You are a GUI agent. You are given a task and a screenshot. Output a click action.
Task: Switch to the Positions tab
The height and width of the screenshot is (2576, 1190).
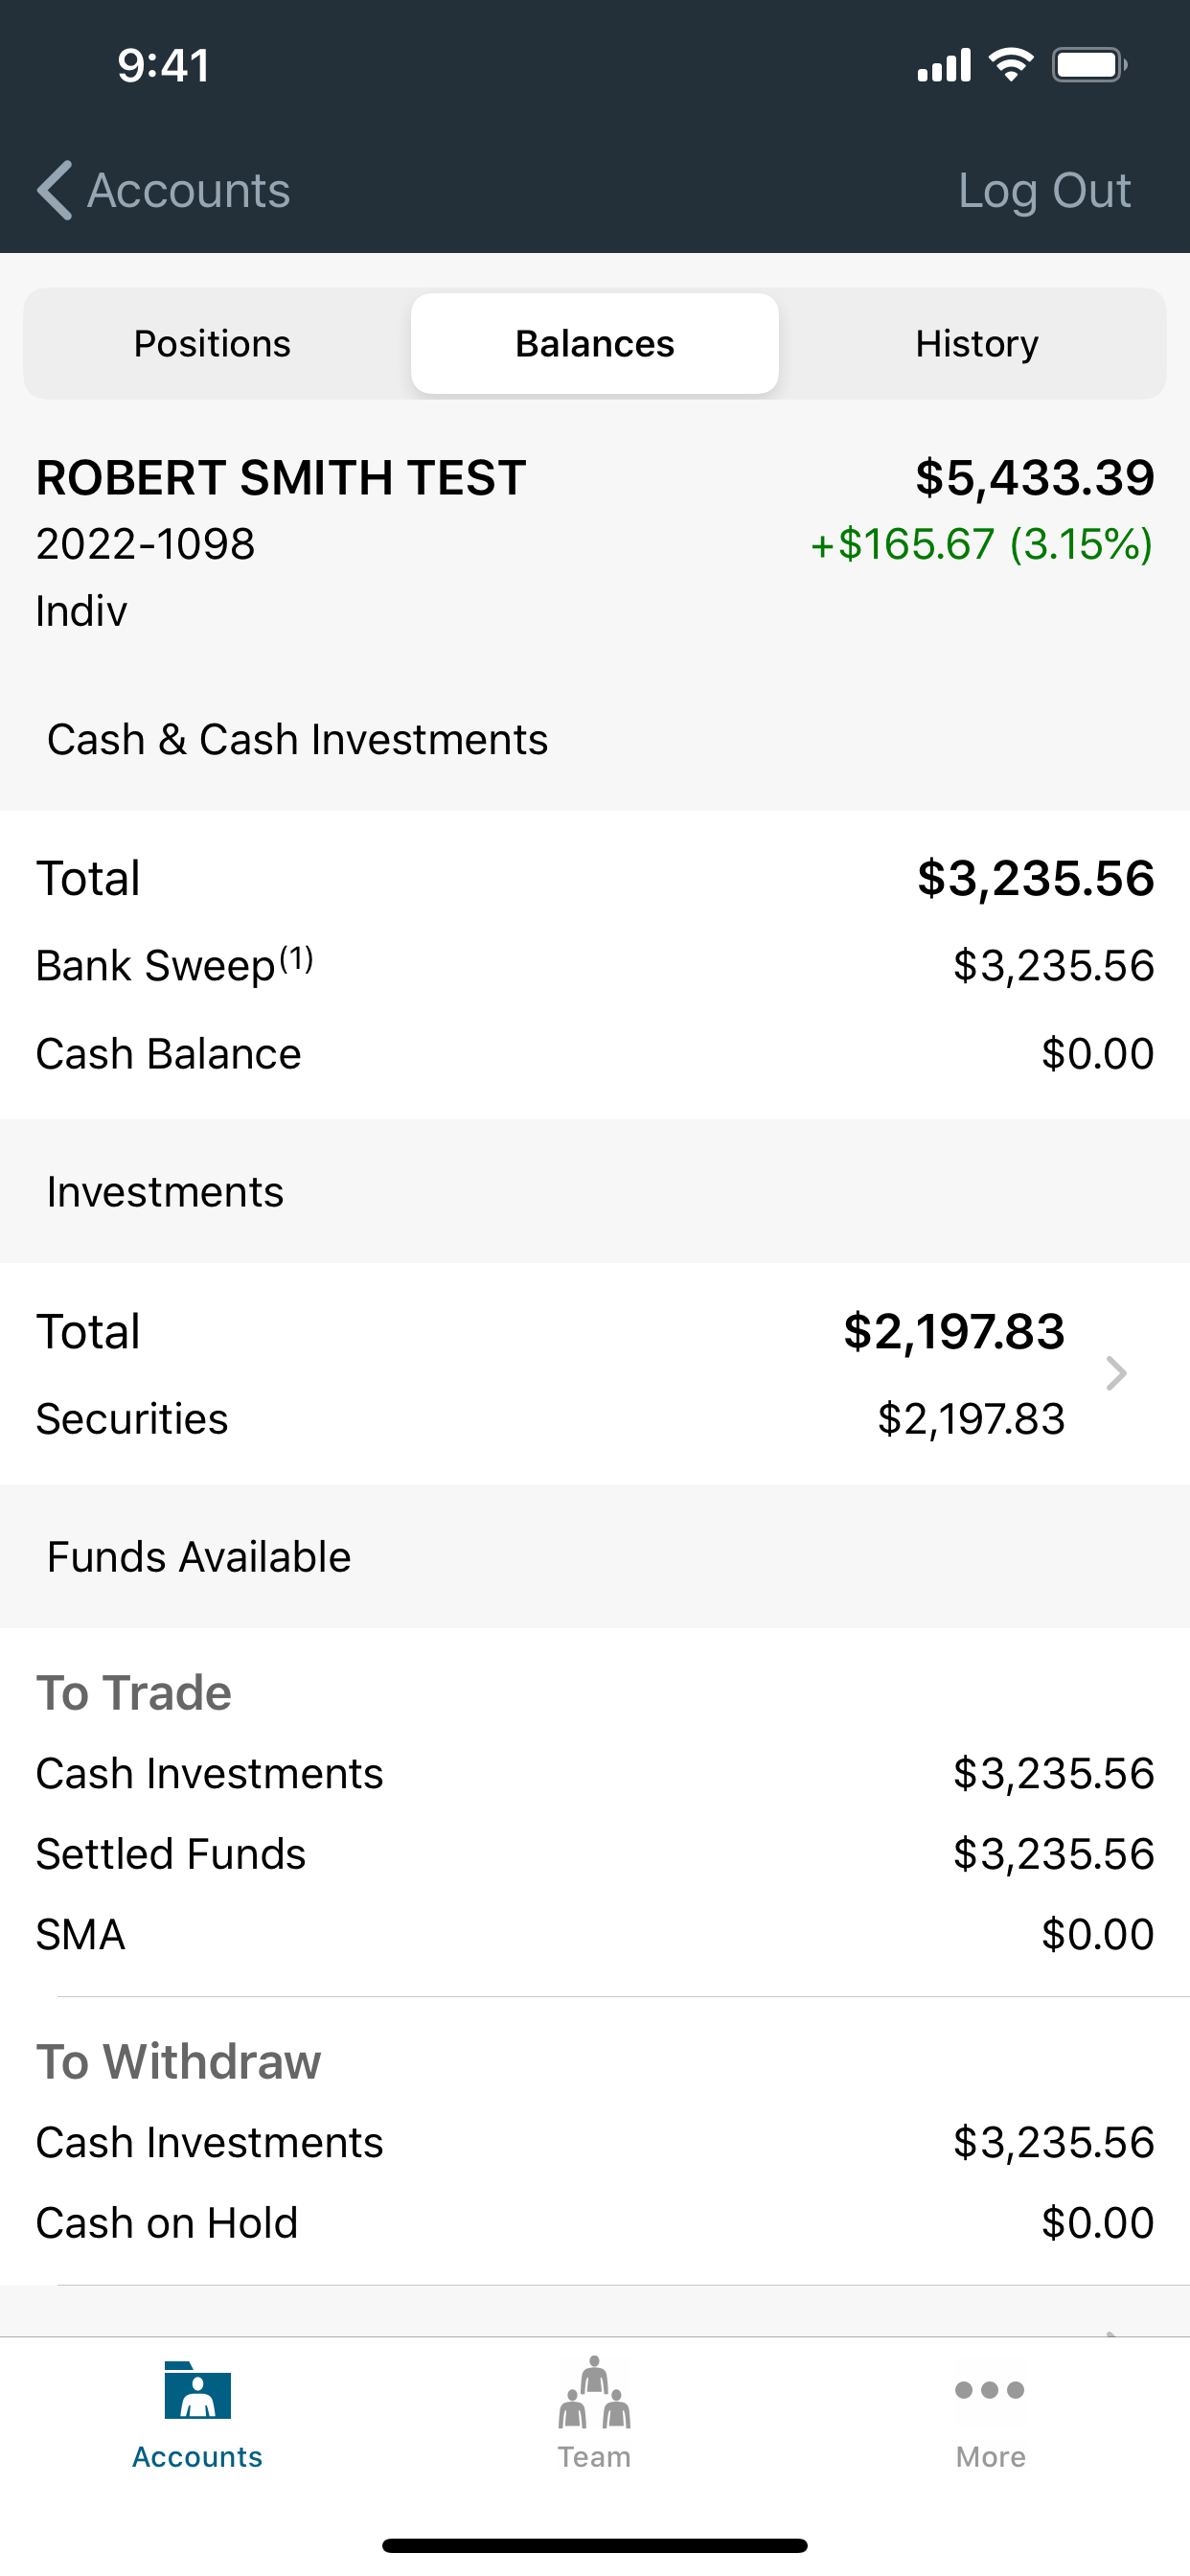pos(212,344)
